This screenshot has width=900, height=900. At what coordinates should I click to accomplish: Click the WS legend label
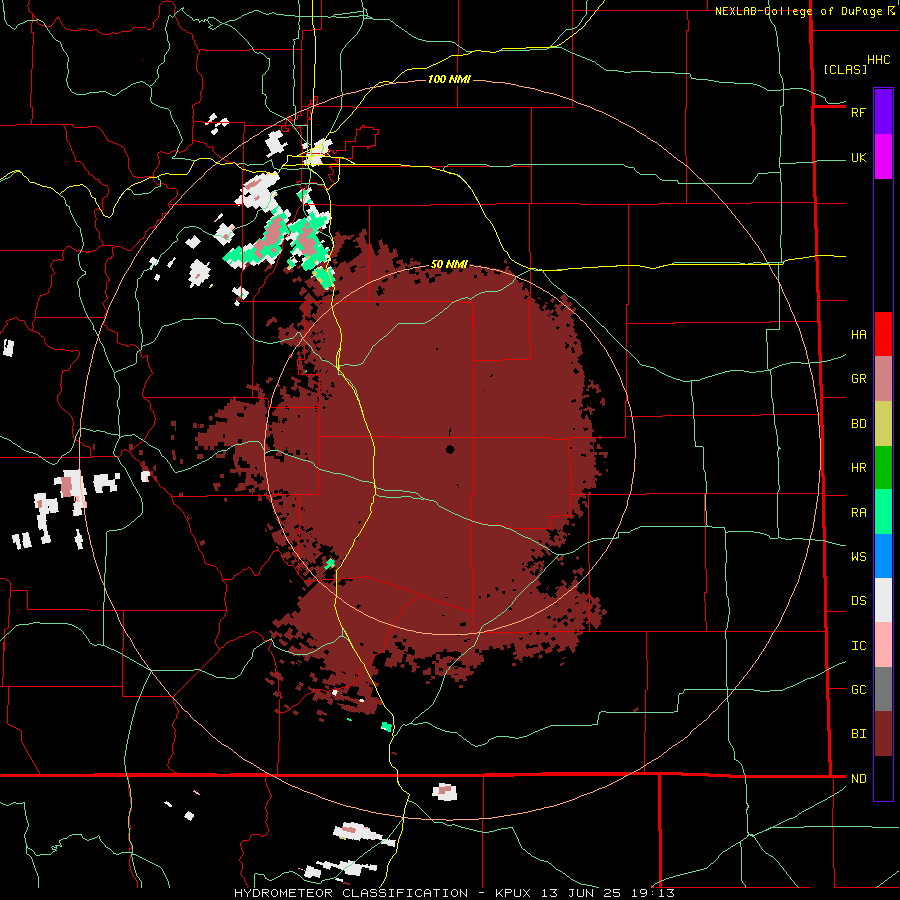858,557
